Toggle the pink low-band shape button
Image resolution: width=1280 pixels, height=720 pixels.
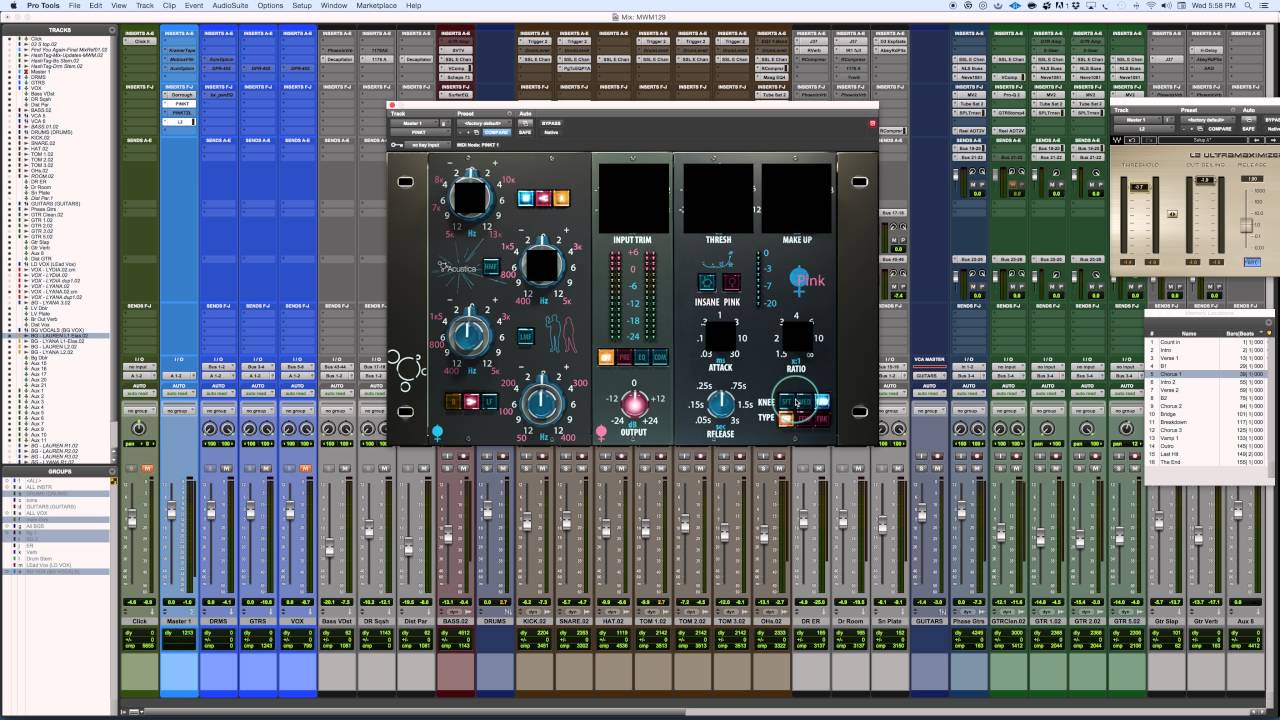pos(471,401)
